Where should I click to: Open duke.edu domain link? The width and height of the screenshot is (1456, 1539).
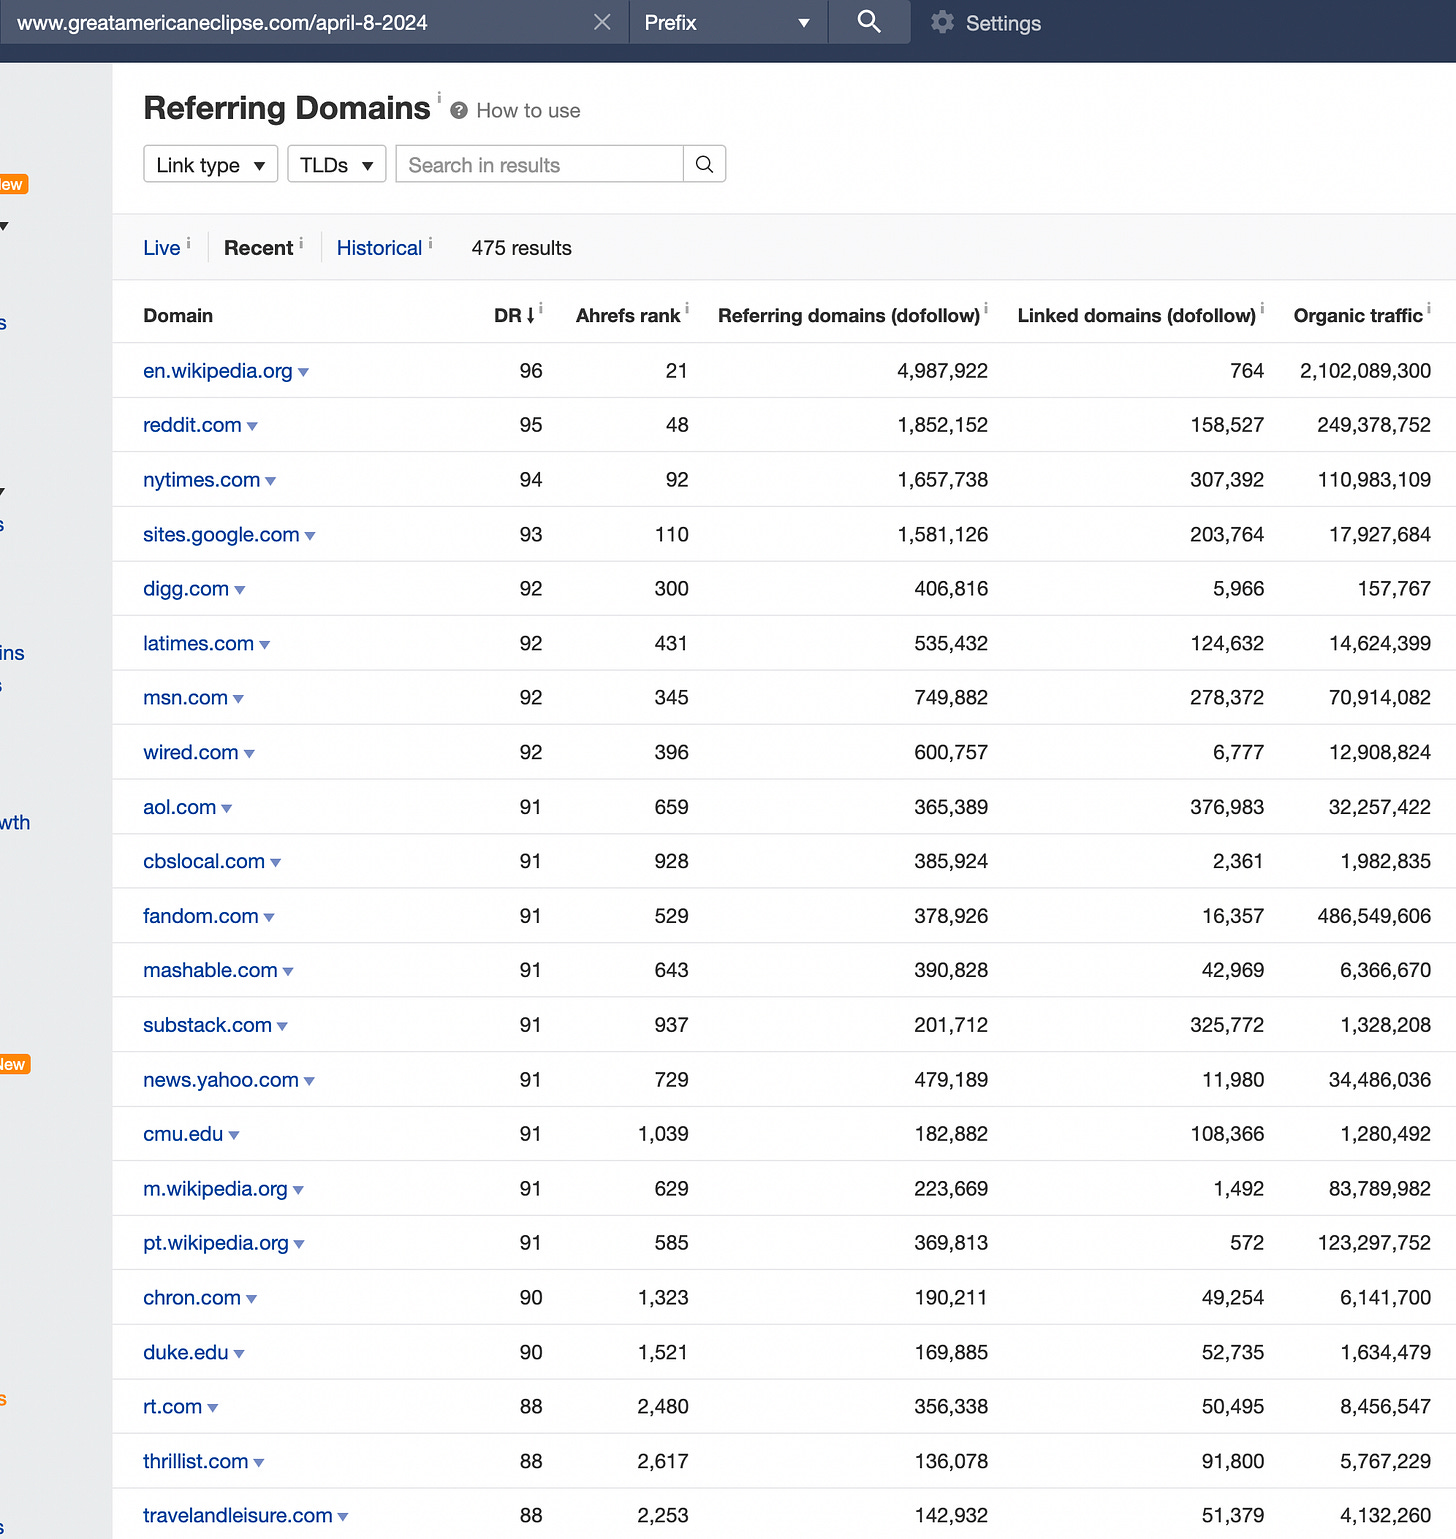tap(186, 1352)
